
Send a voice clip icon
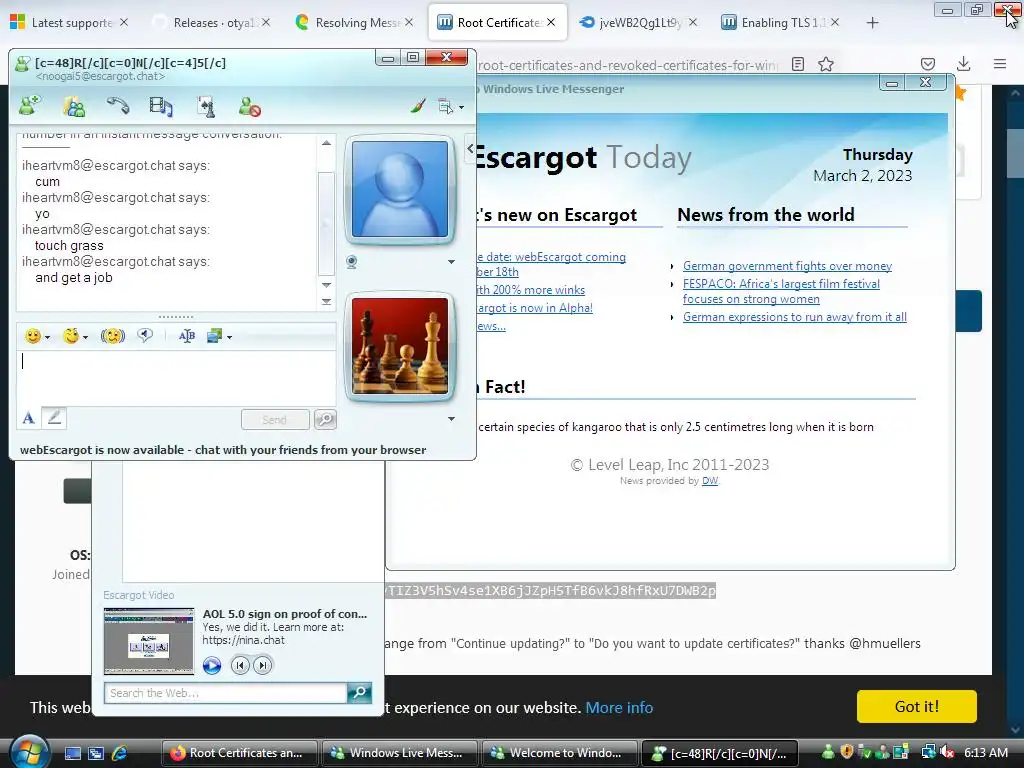pos(145,336)
